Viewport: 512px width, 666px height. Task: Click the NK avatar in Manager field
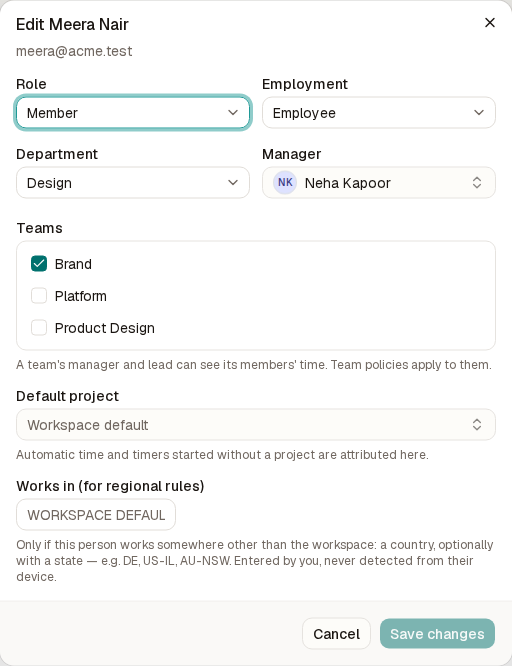[x=285, y=183]
